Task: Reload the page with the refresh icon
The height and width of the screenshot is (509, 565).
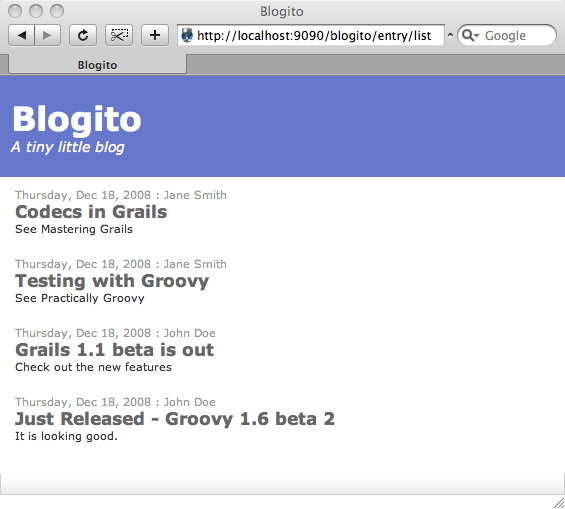Action: coord(83,35)
